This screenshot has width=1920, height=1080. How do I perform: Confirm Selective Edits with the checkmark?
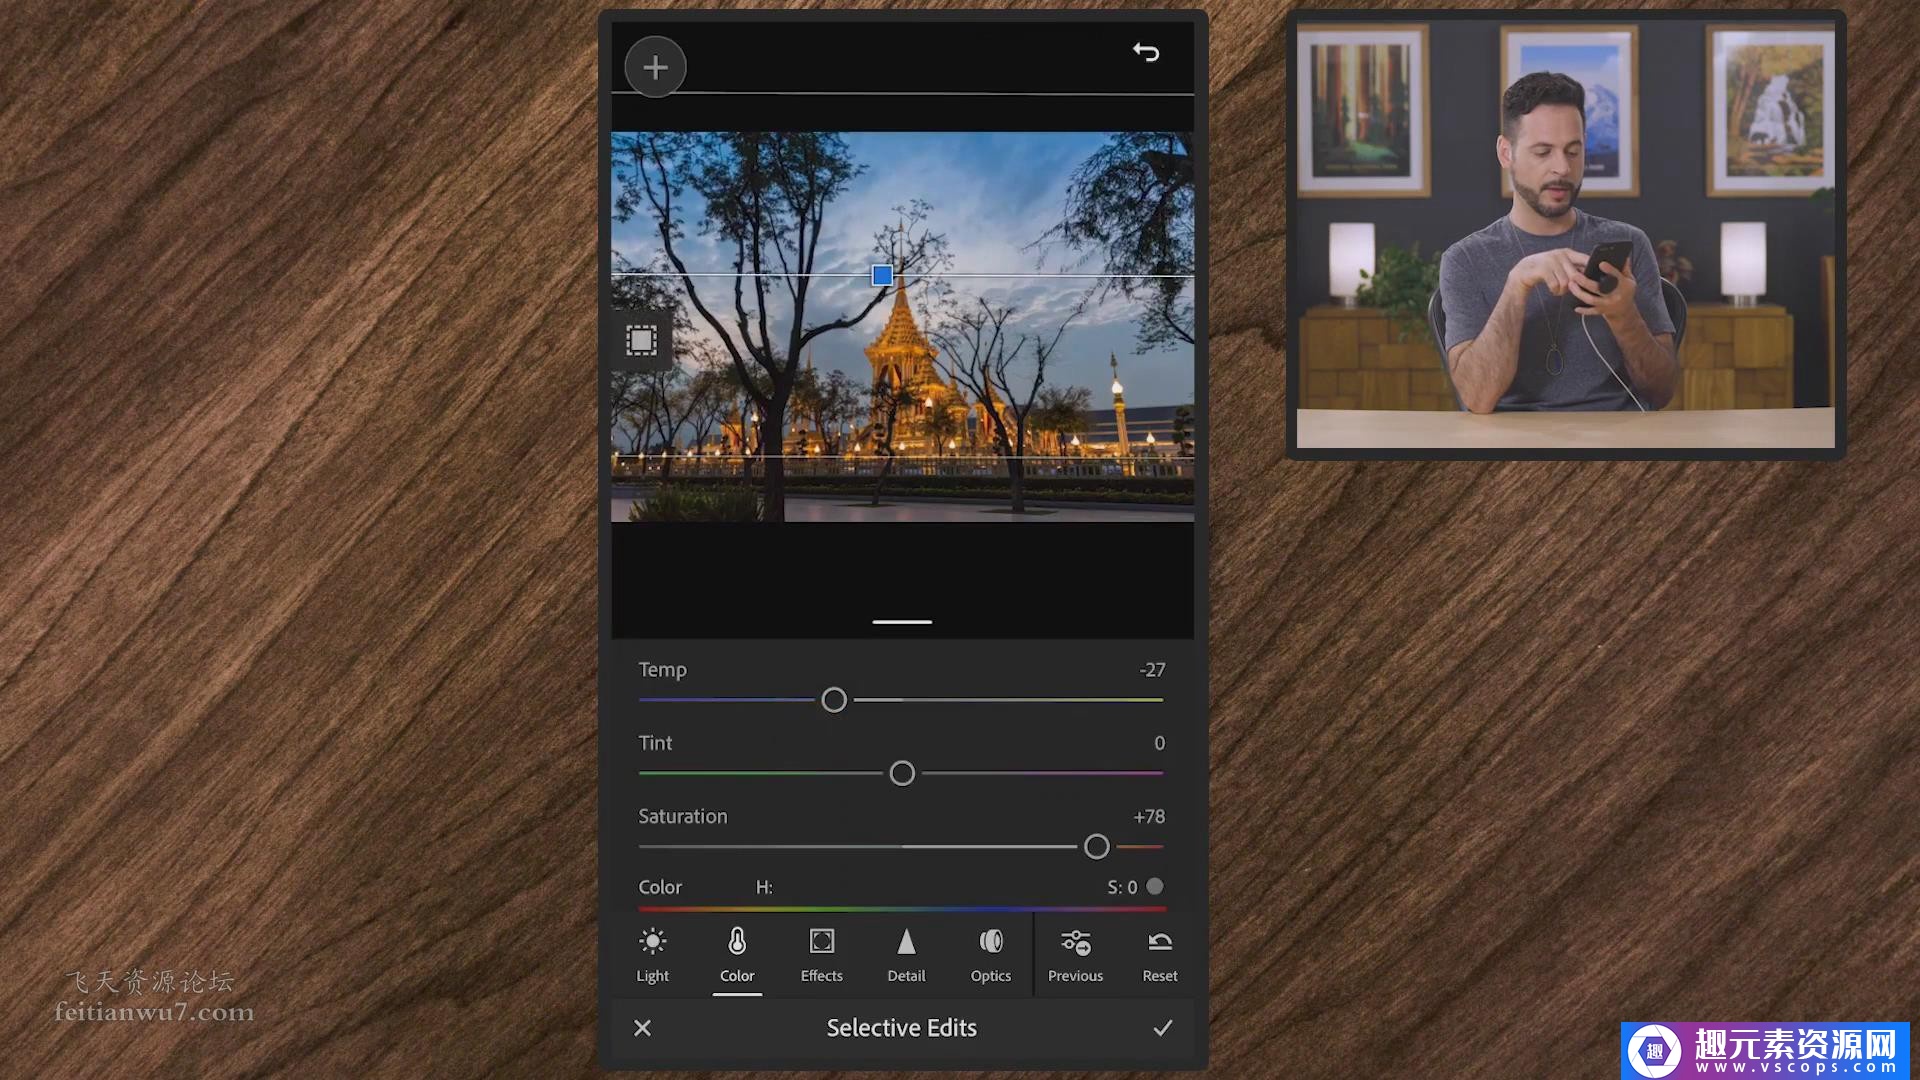[1162, 1028]
